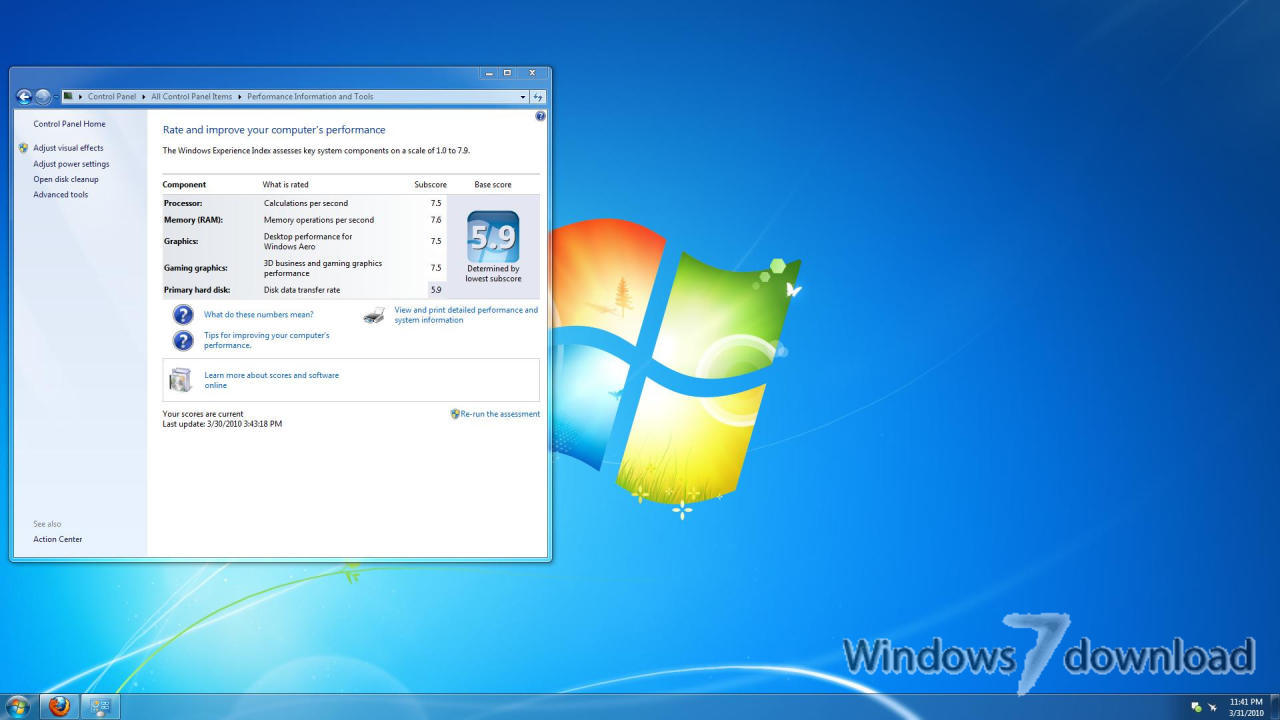Image resolution: width=1280 pixels, height=720 pixels.
Task: Click the address bar refresh button
Action: [538, 97]
